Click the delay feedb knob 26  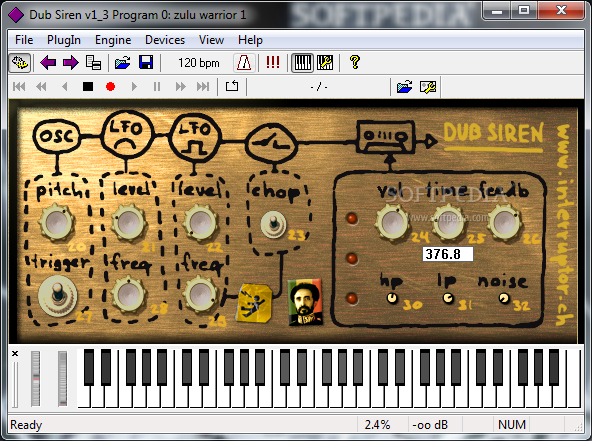click(x=504, y=223)
